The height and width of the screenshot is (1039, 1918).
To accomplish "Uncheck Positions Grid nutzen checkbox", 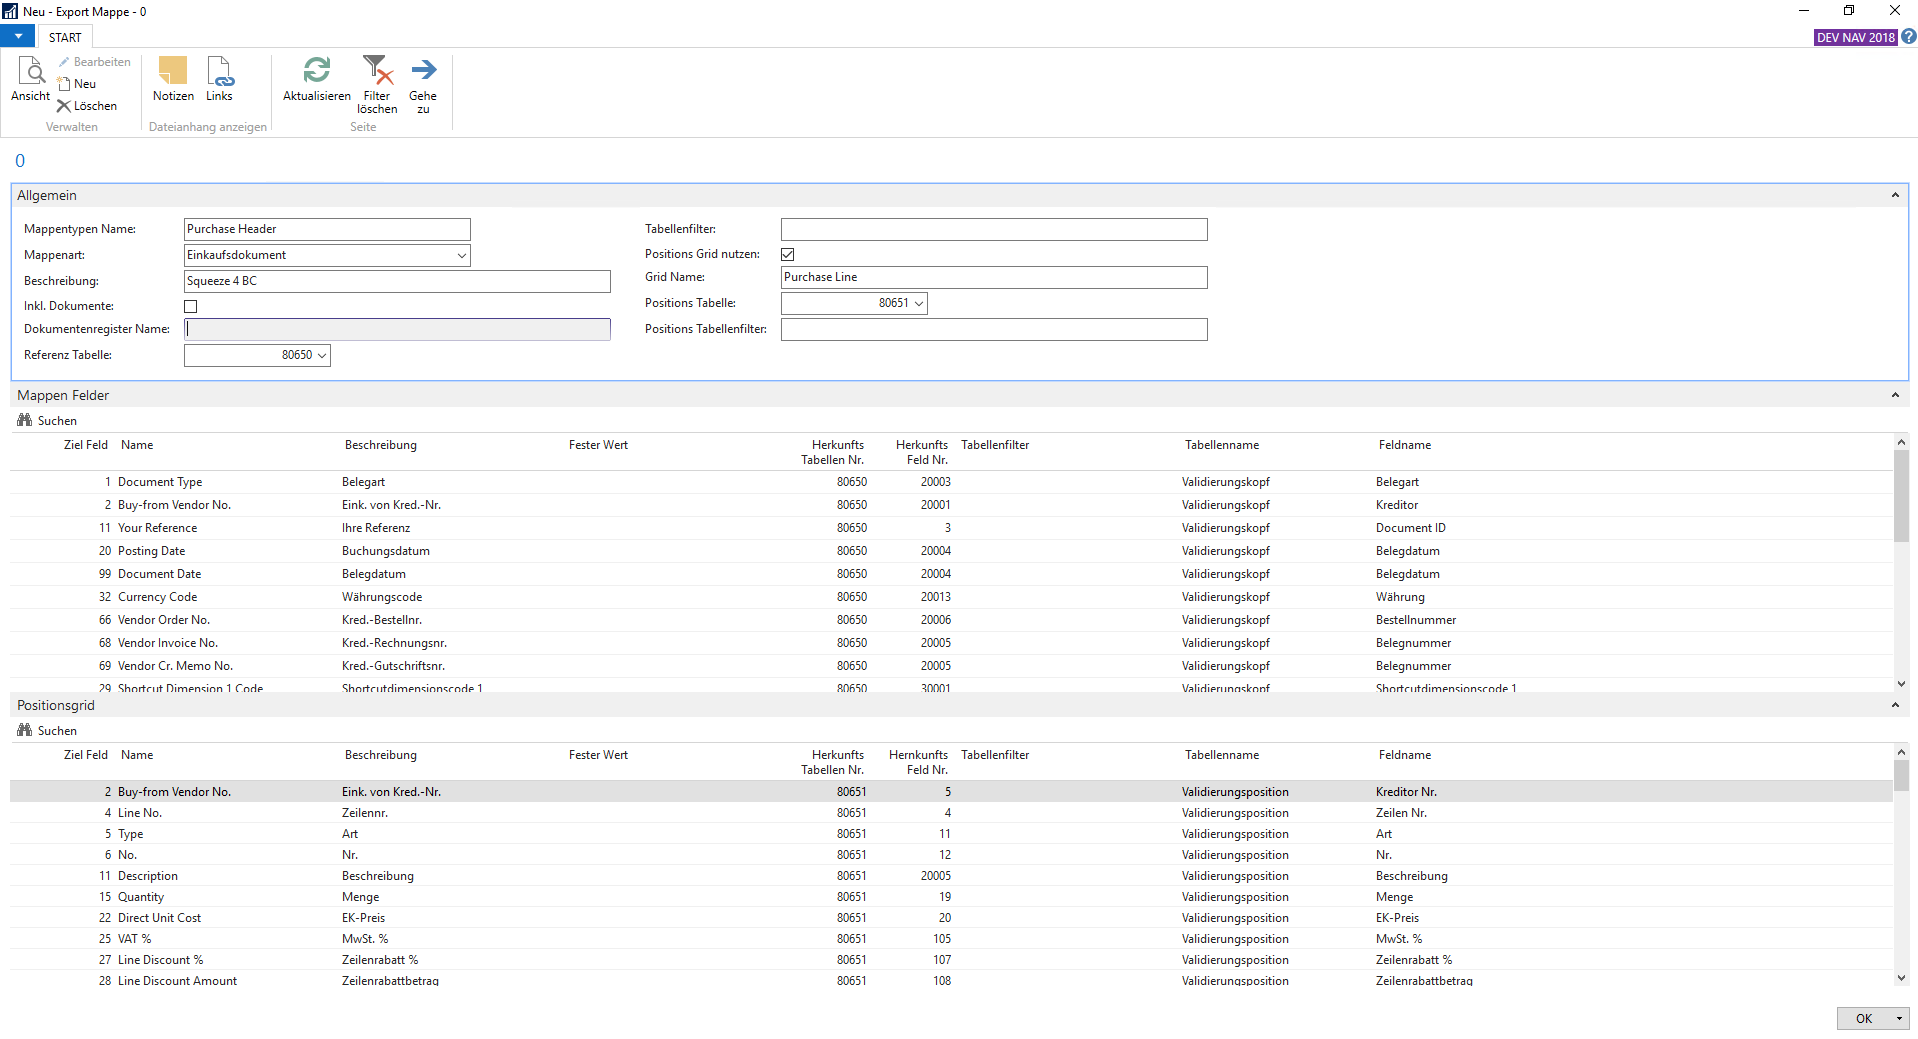I will tap(787, 254).
